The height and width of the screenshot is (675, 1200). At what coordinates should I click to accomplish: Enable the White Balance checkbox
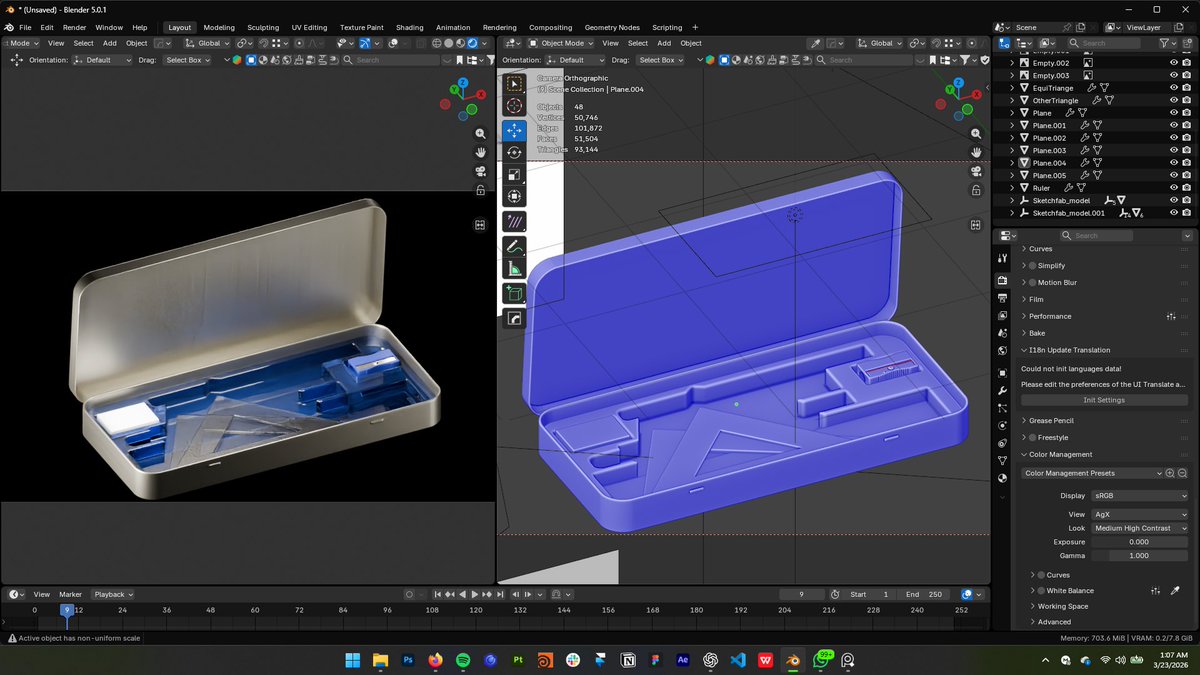click(x=1041, y=591)
